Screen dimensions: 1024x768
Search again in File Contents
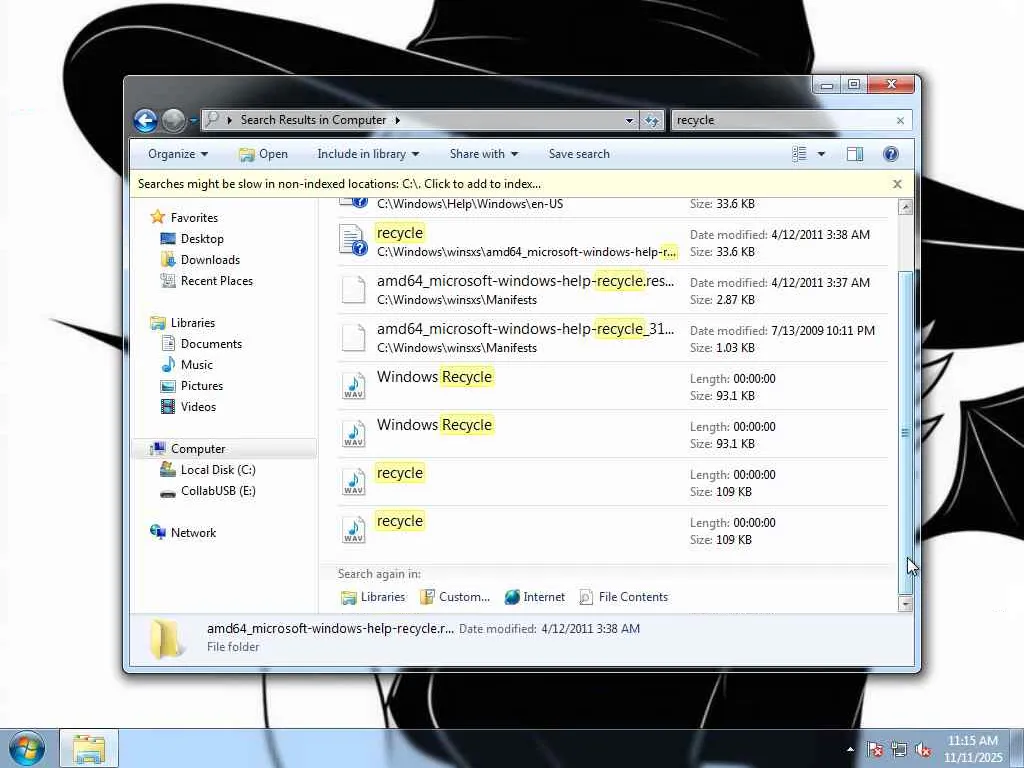[x=624, y=597]
